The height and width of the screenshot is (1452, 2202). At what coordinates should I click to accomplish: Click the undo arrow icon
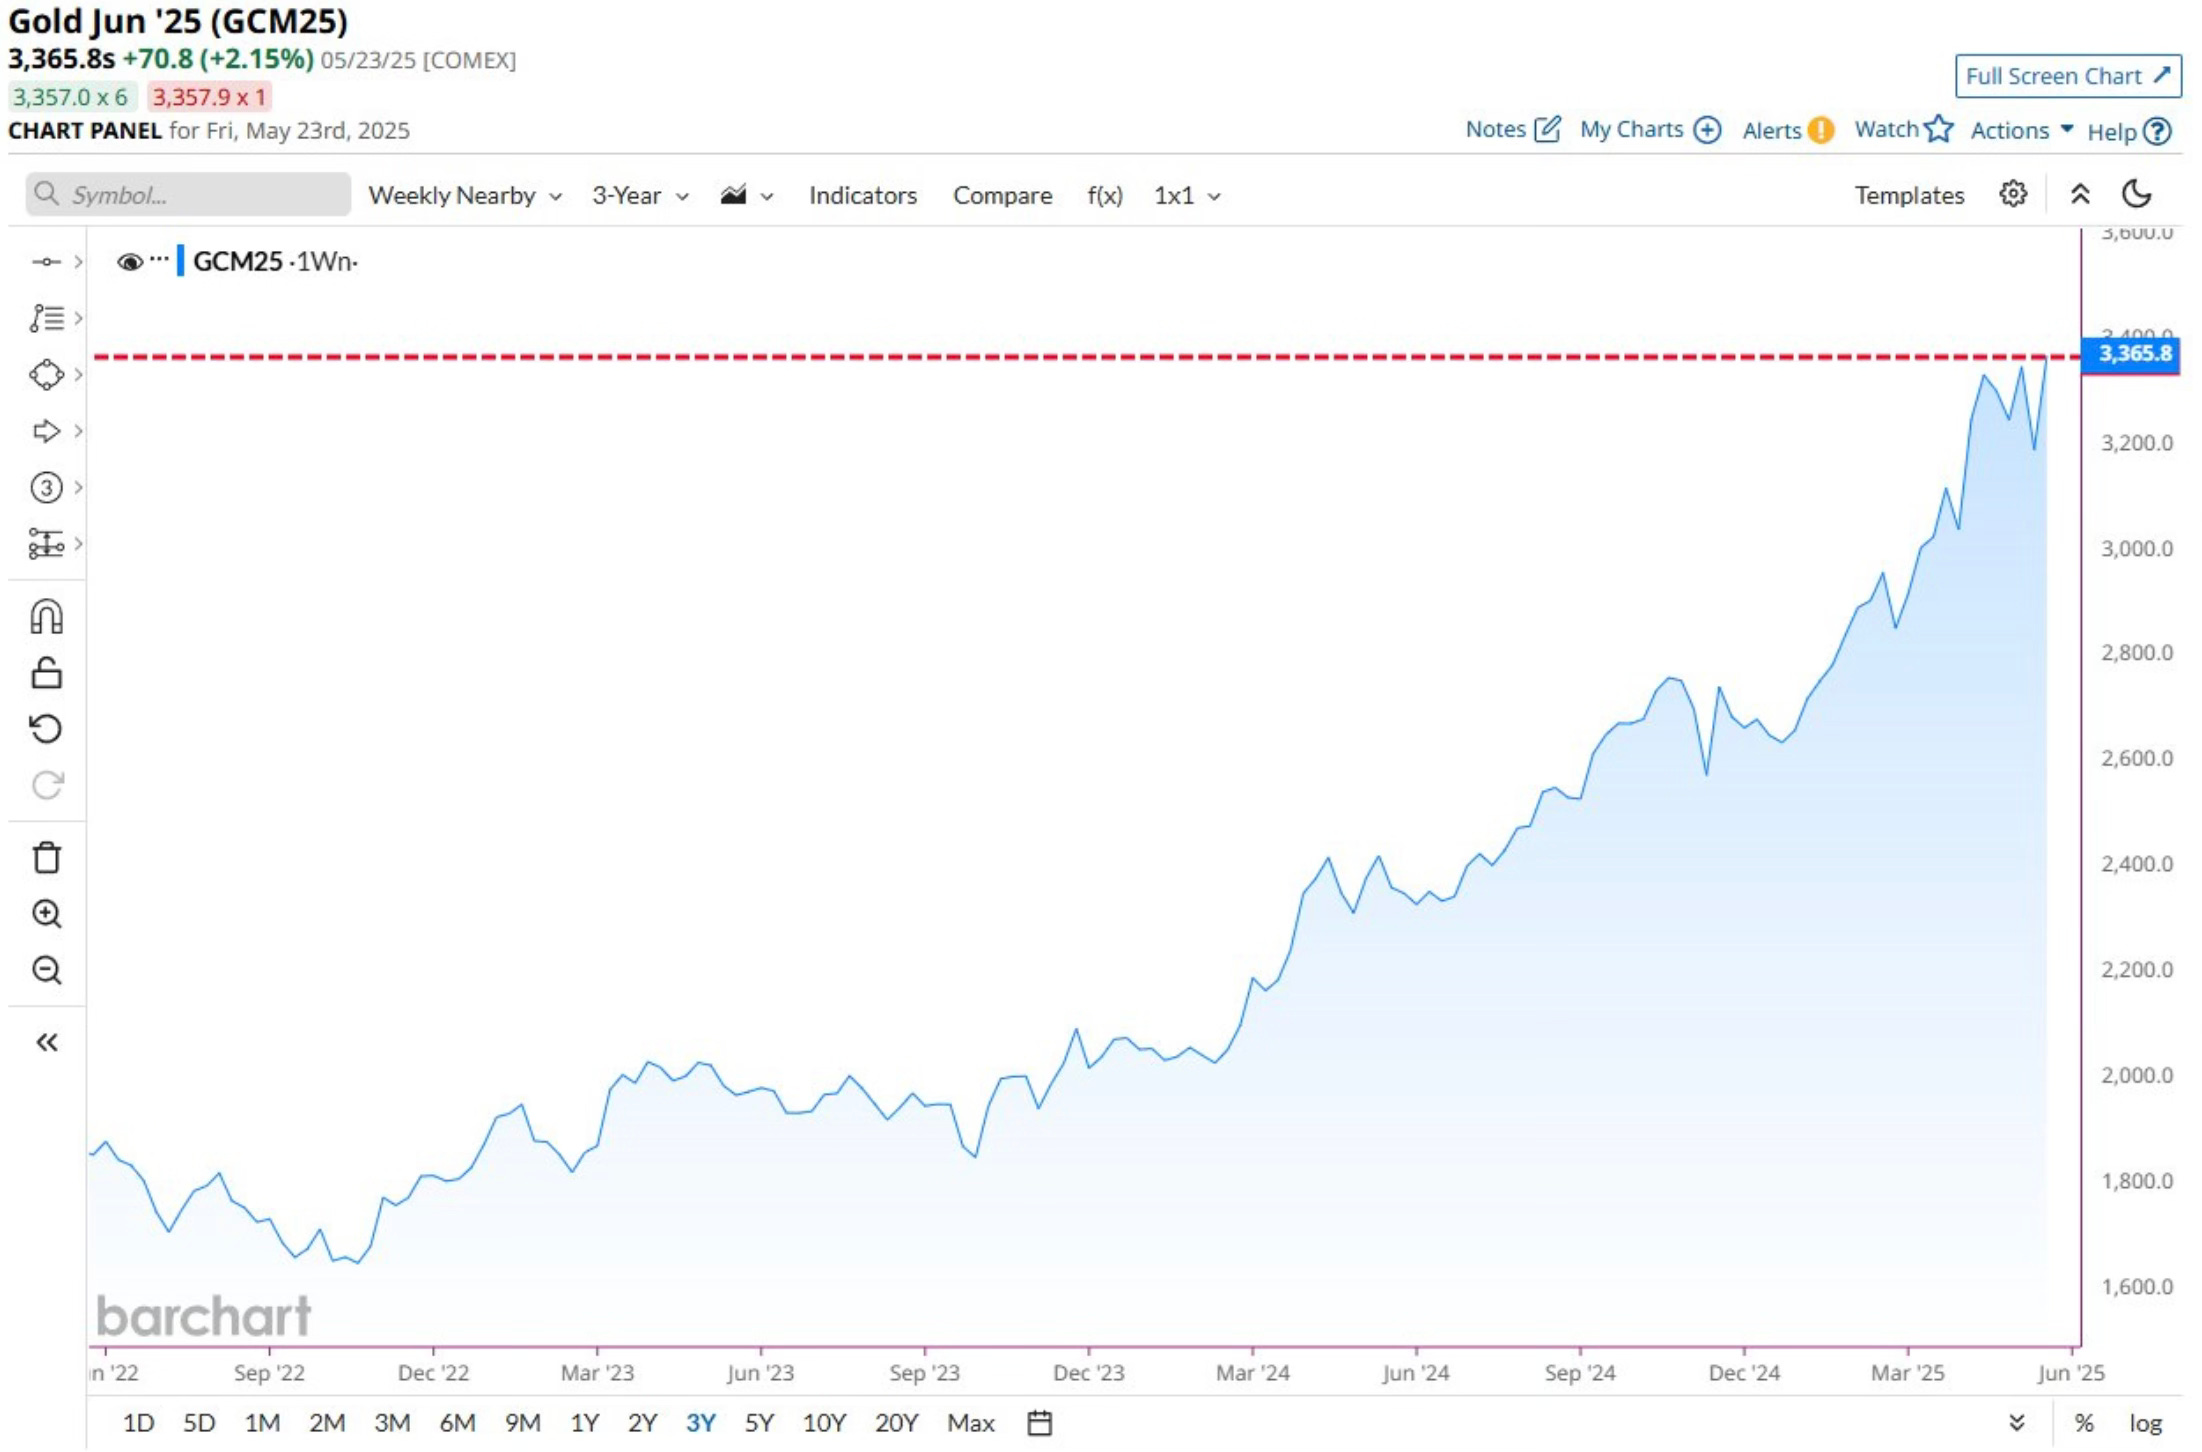point(47,729)
